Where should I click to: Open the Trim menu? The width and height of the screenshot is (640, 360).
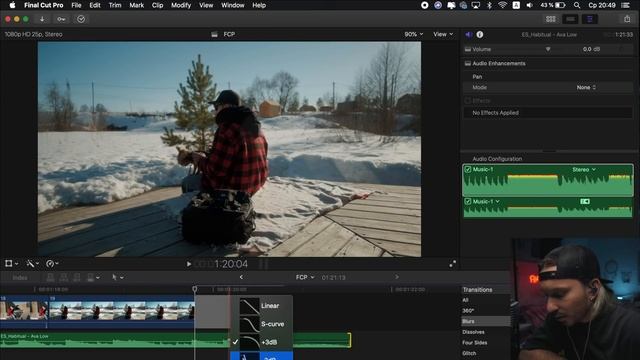pyautogui.click(x=115, y=5)
